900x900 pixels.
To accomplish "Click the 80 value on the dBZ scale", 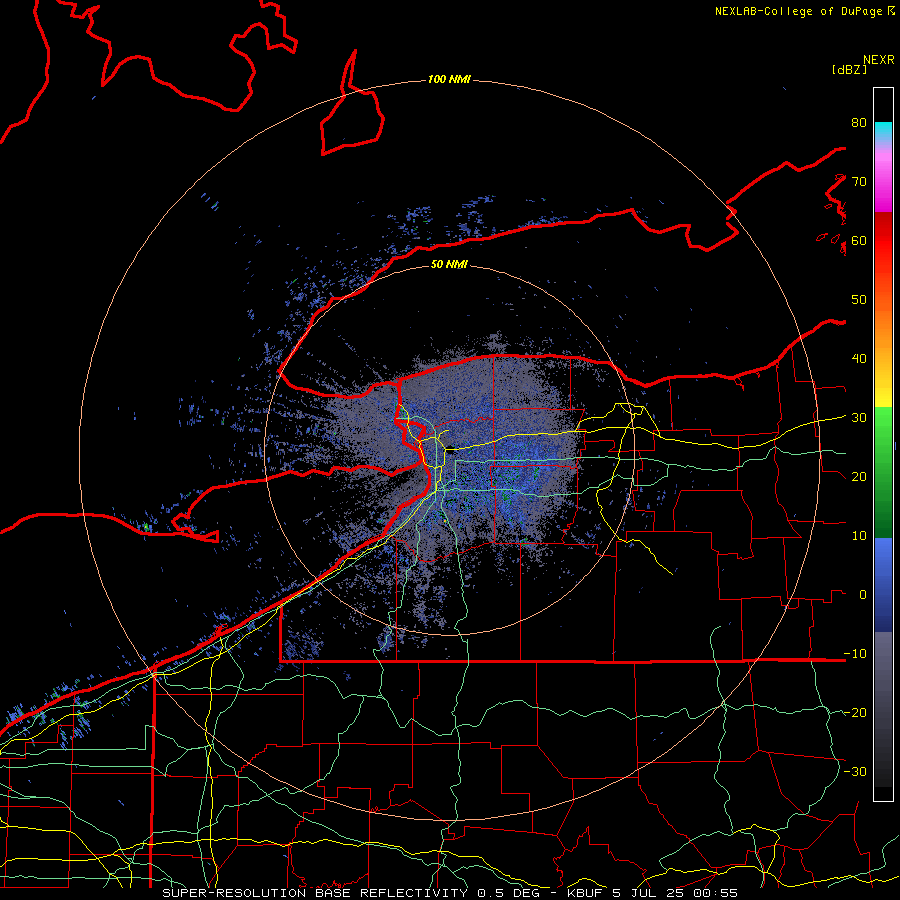I will click(x=859, y=122).
